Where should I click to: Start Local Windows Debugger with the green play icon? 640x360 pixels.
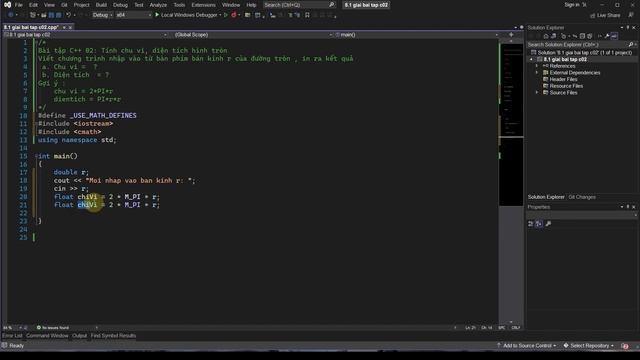tap(157, 15)
